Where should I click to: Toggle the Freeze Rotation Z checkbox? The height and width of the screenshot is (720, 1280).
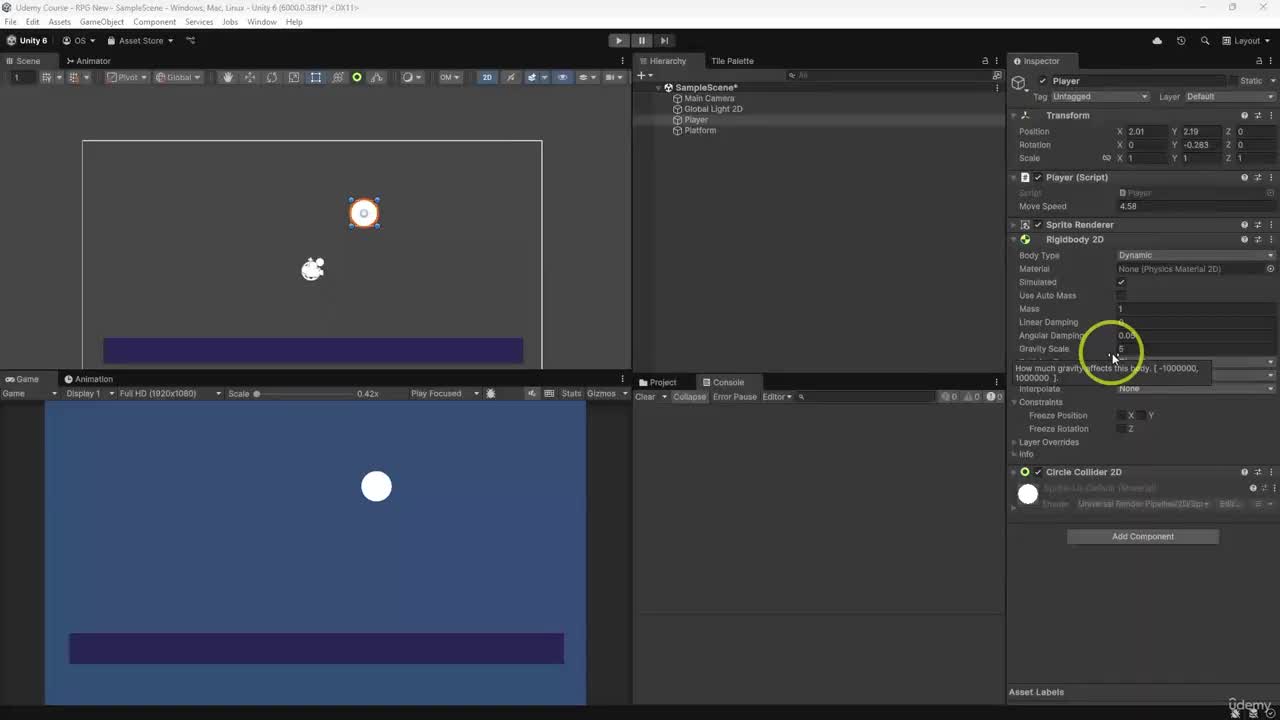pos(1121,429)
